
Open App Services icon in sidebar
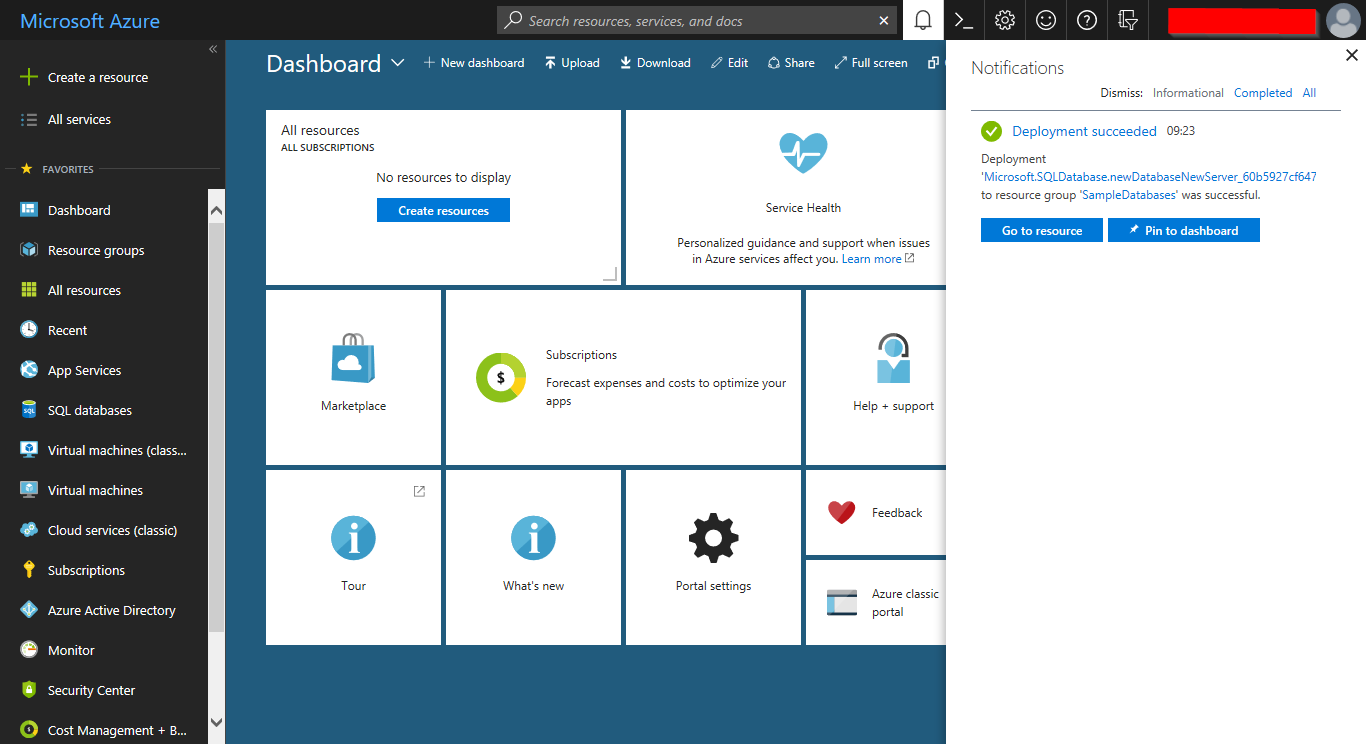[x=29, y=370]
